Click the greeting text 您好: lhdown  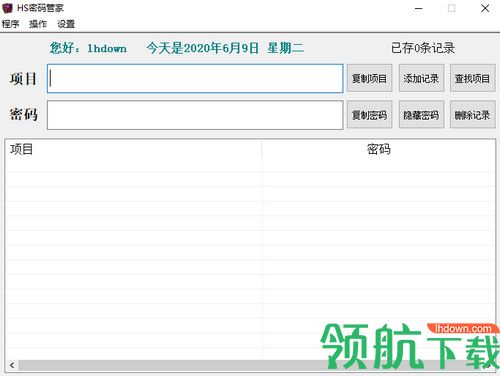(88, 48)
